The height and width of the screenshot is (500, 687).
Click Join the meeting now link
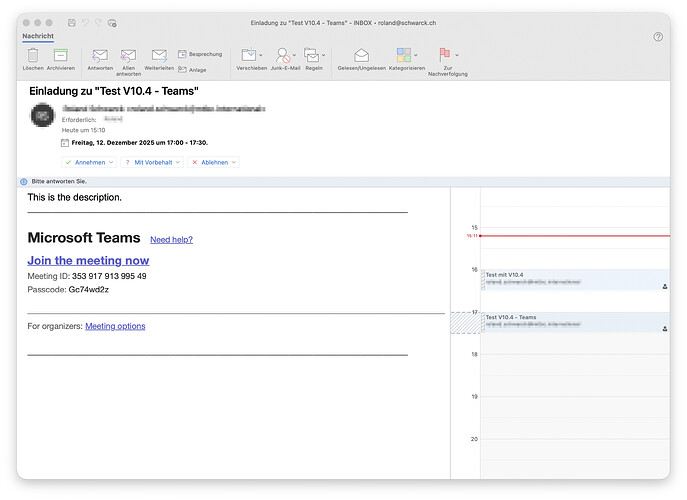[88, 261]
